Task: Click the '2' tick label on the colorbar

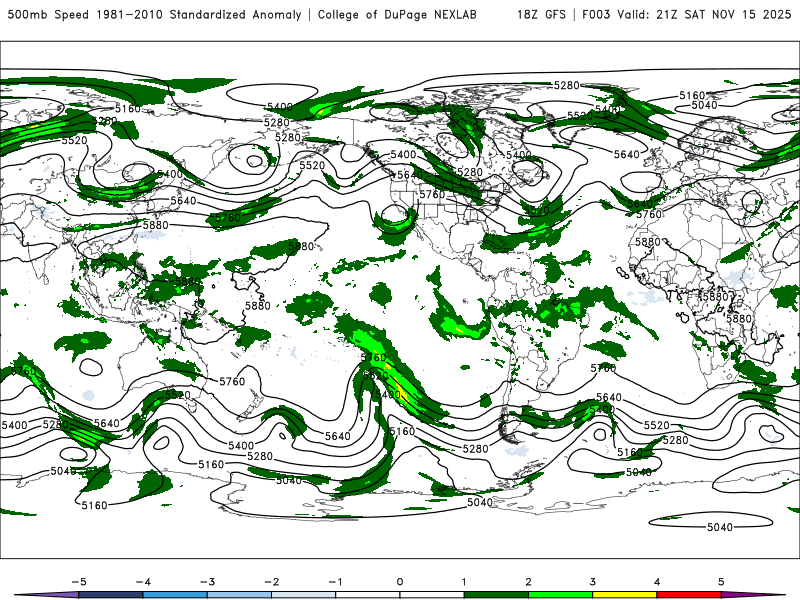Action: pyautogui.click(x=528, y=582)
